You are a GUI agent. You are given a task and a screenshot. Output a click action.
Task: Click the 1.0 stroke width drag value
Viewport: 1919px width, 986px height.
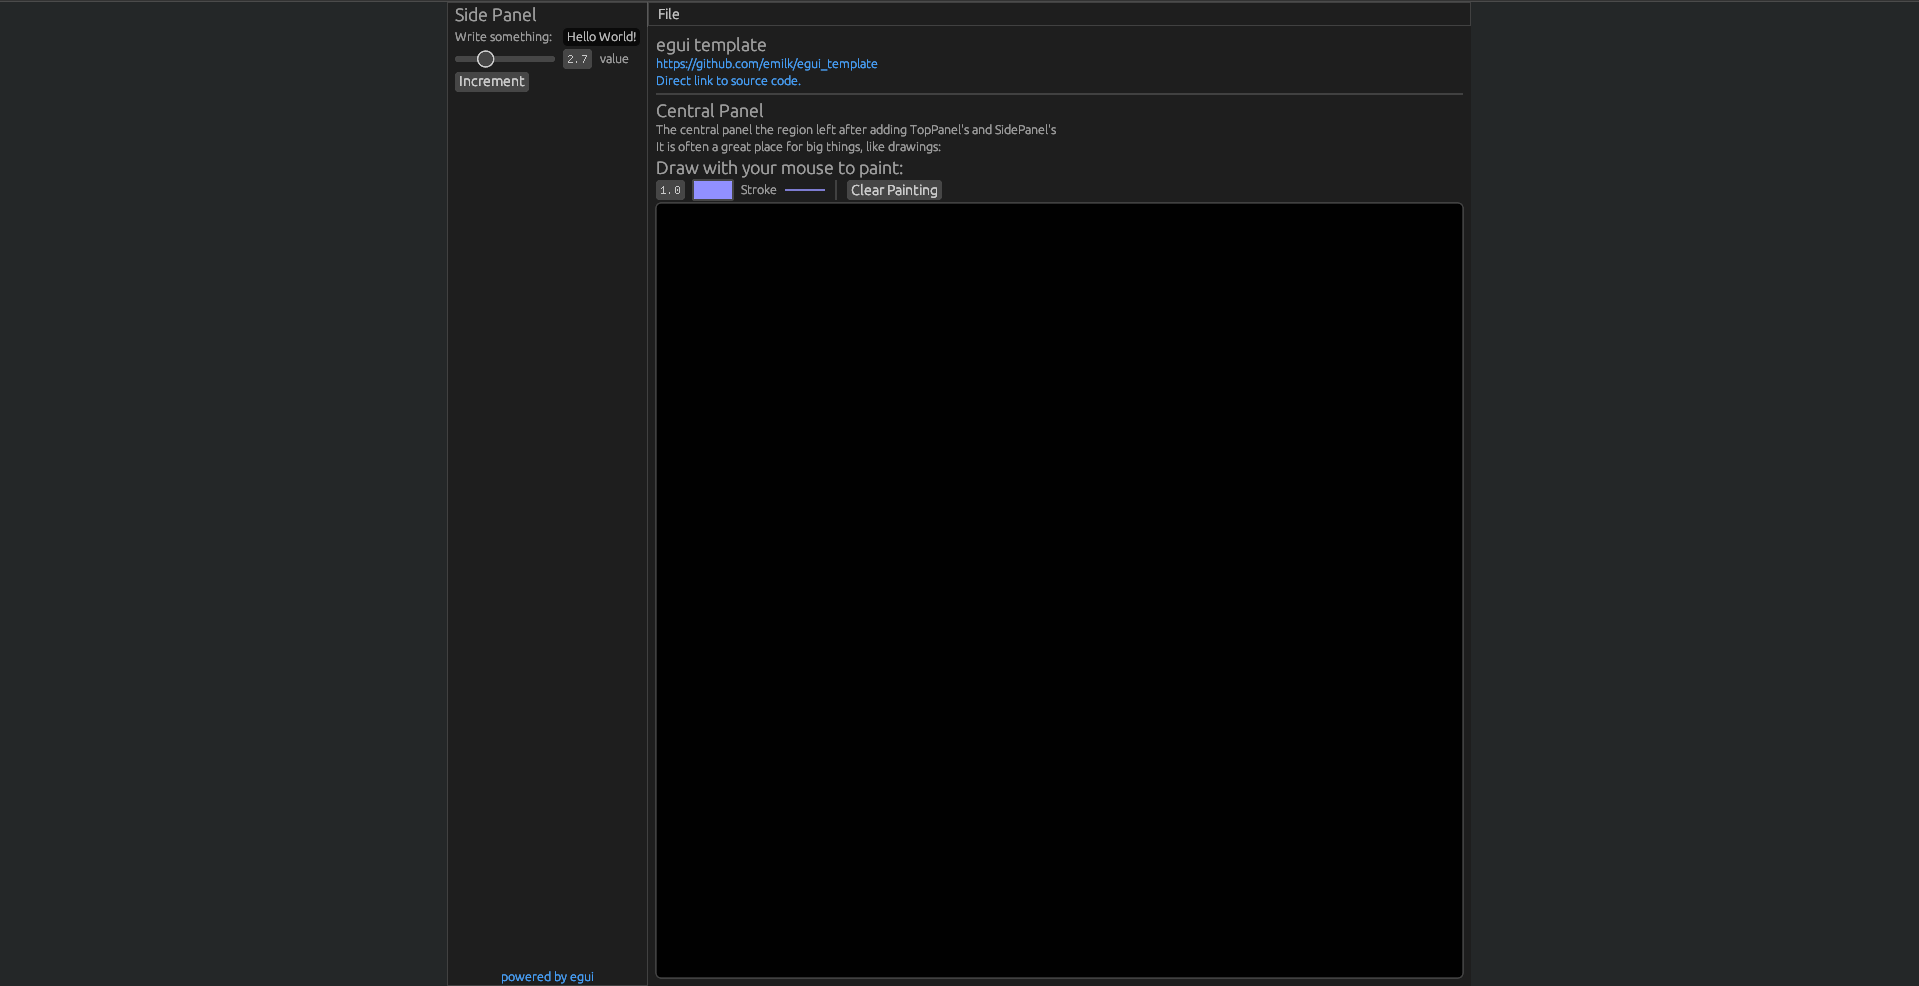[x=670, y=190]
